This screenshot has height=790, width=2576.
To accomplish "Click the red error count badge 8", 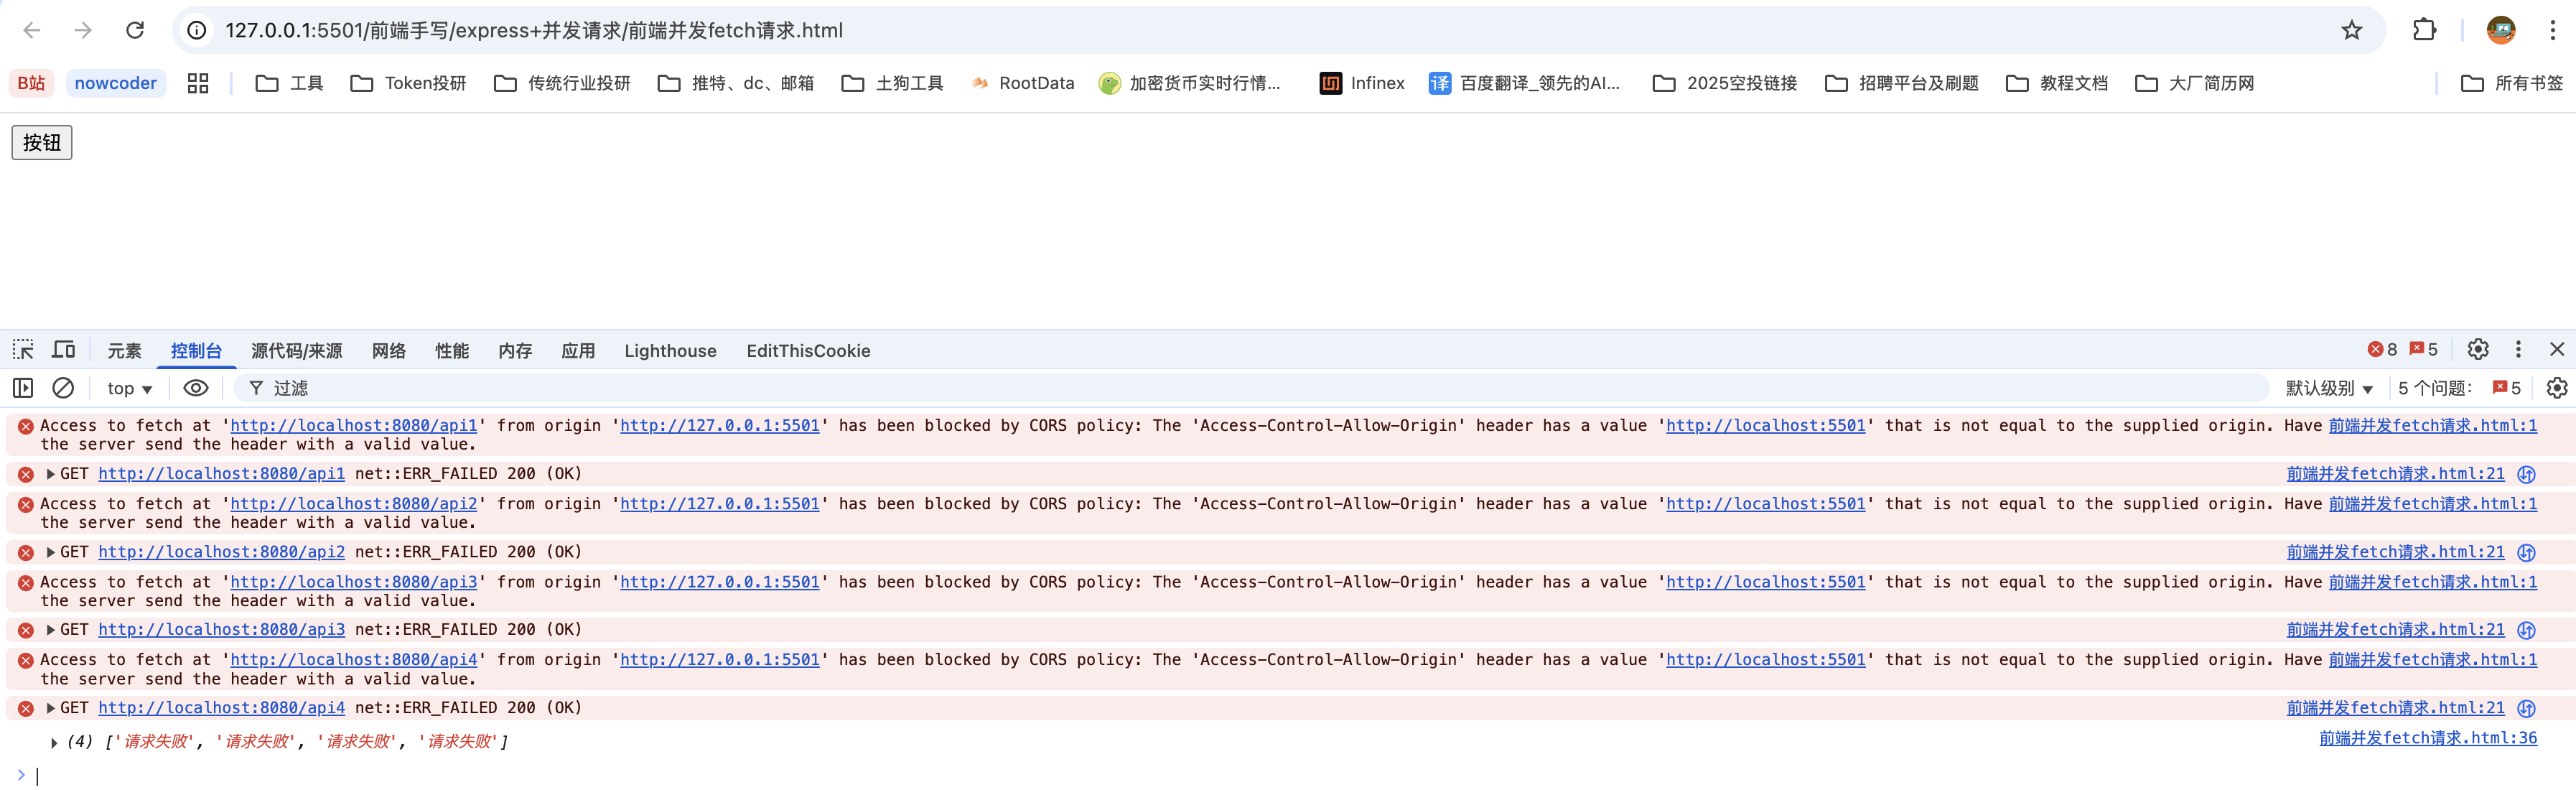I will click(2382, 349).
